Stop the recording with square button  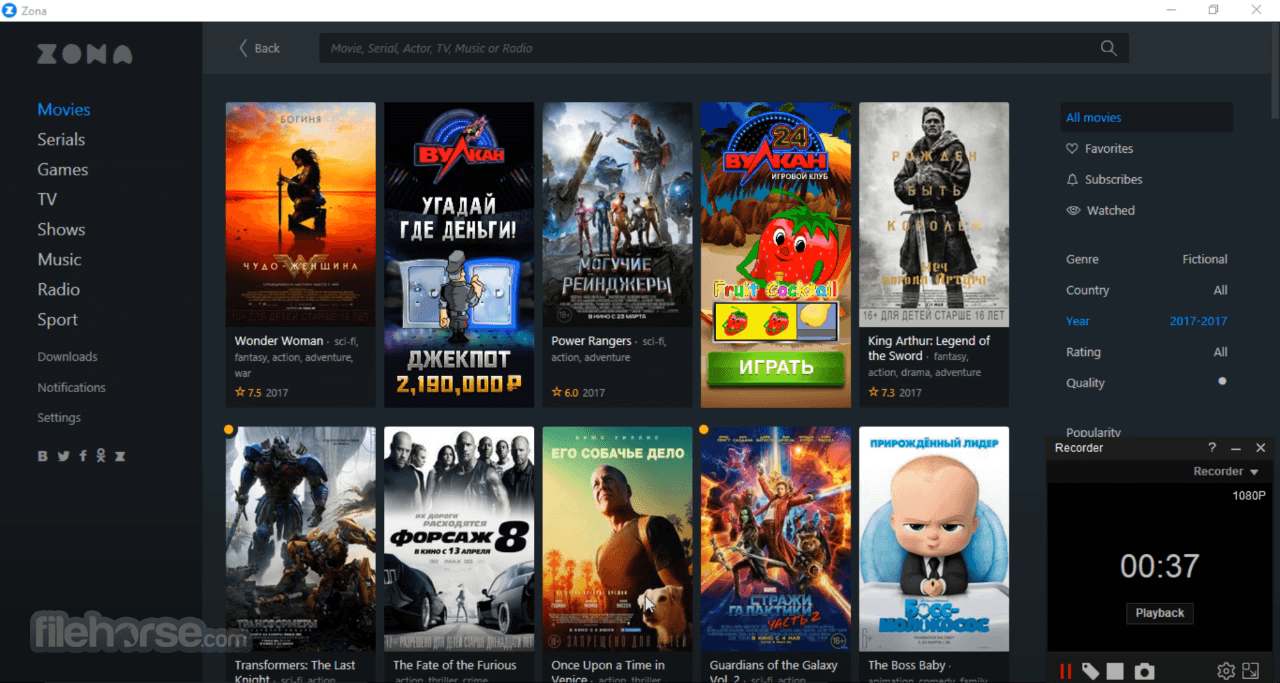click(x=1116, y=672)
